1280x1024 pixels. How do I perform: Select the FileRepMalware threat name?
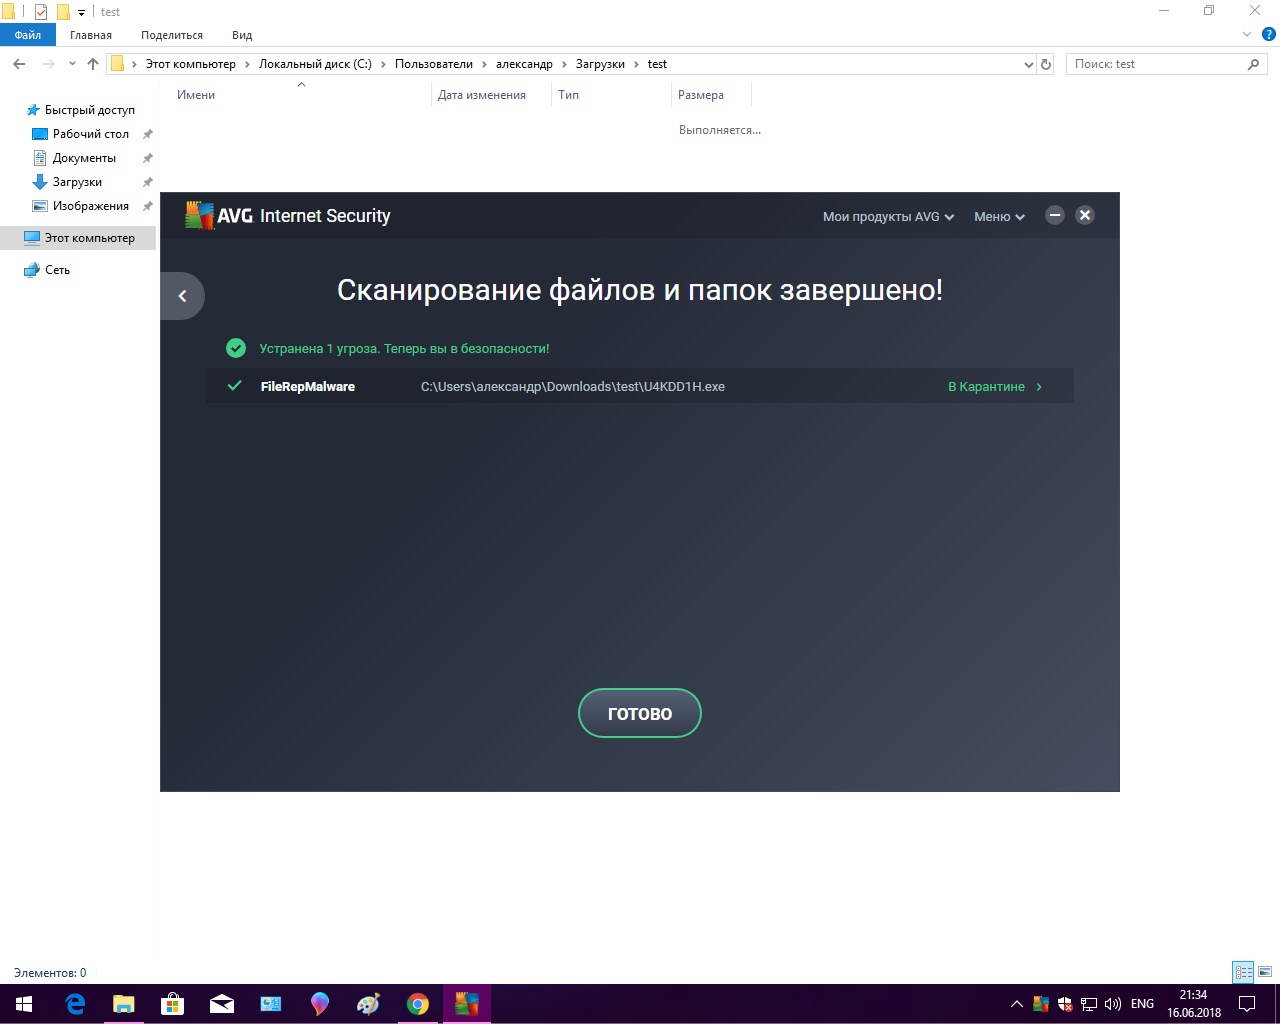308,387
